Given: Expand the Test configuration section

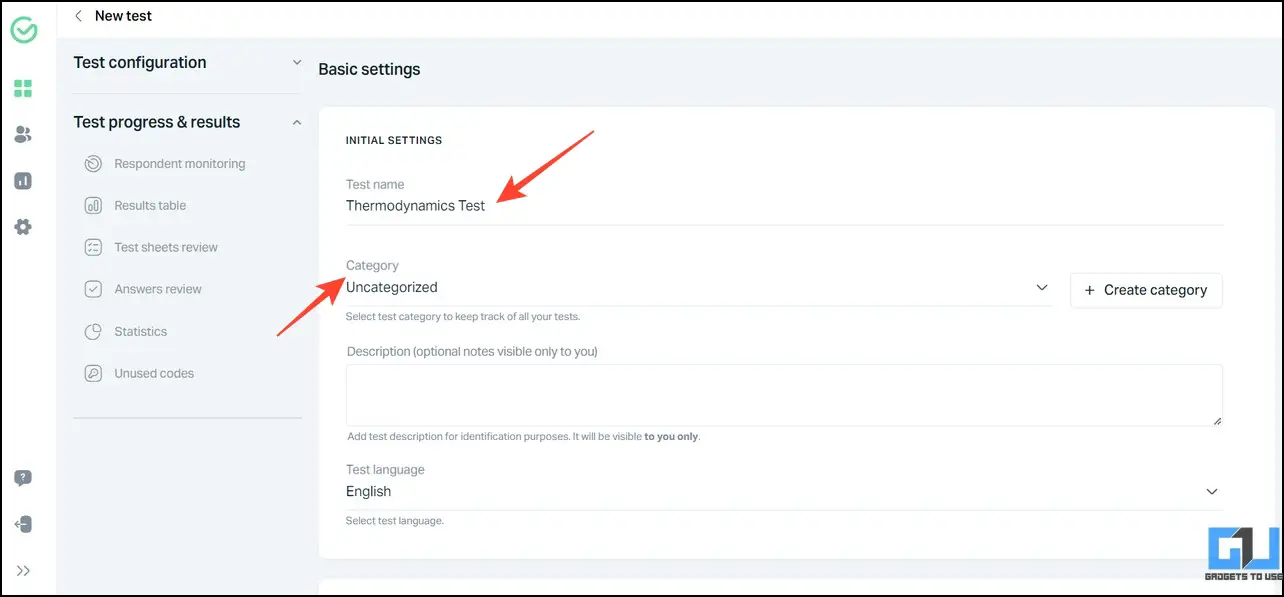Looking at the screenshot, I should [x=187, y=62].
